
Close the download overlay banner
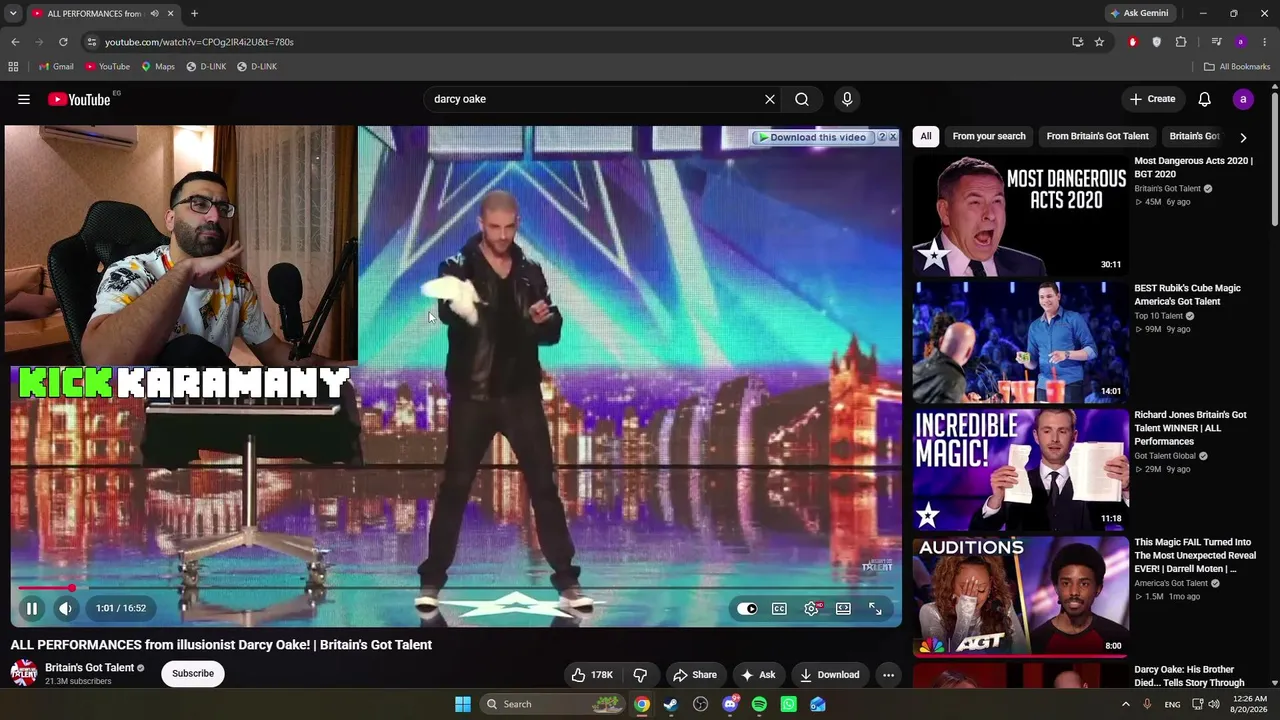coord(893,137)
